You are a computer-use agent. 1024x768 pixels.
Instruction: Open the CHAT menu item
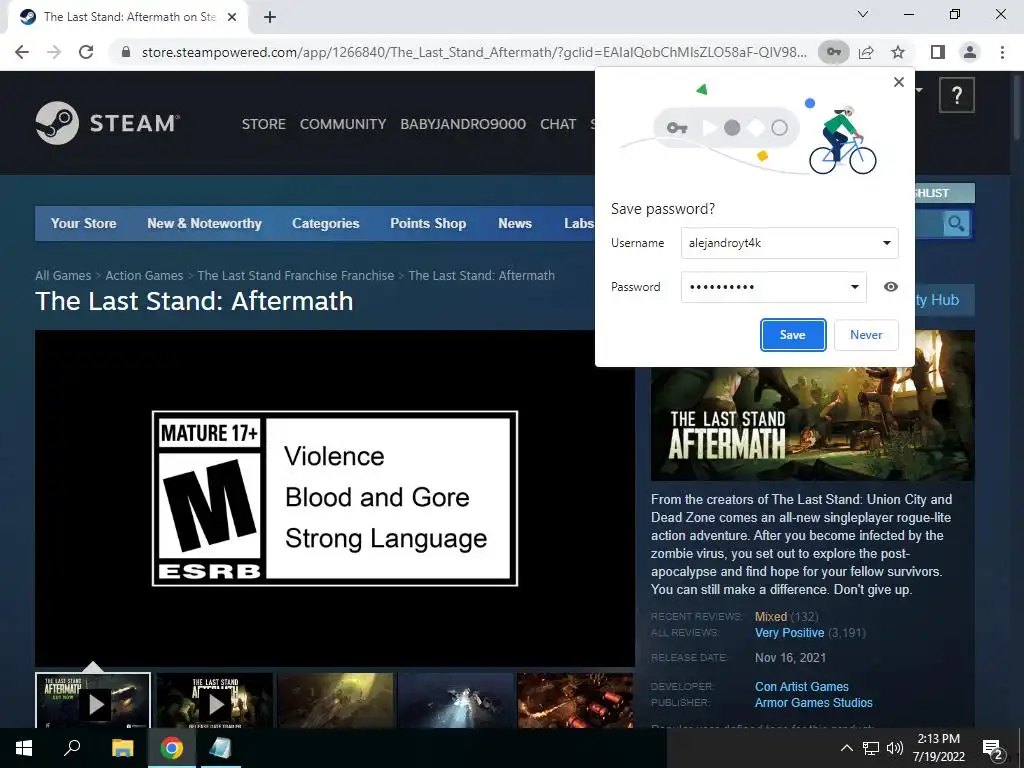coord(558,124)
